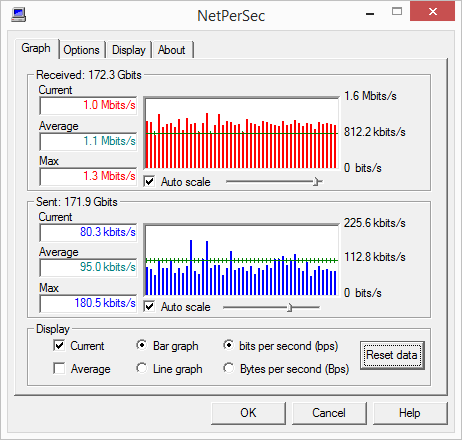The height and width of the screenshot is (440, 462).
Task: Close the NetPerSec window
Action: (433, 12)
